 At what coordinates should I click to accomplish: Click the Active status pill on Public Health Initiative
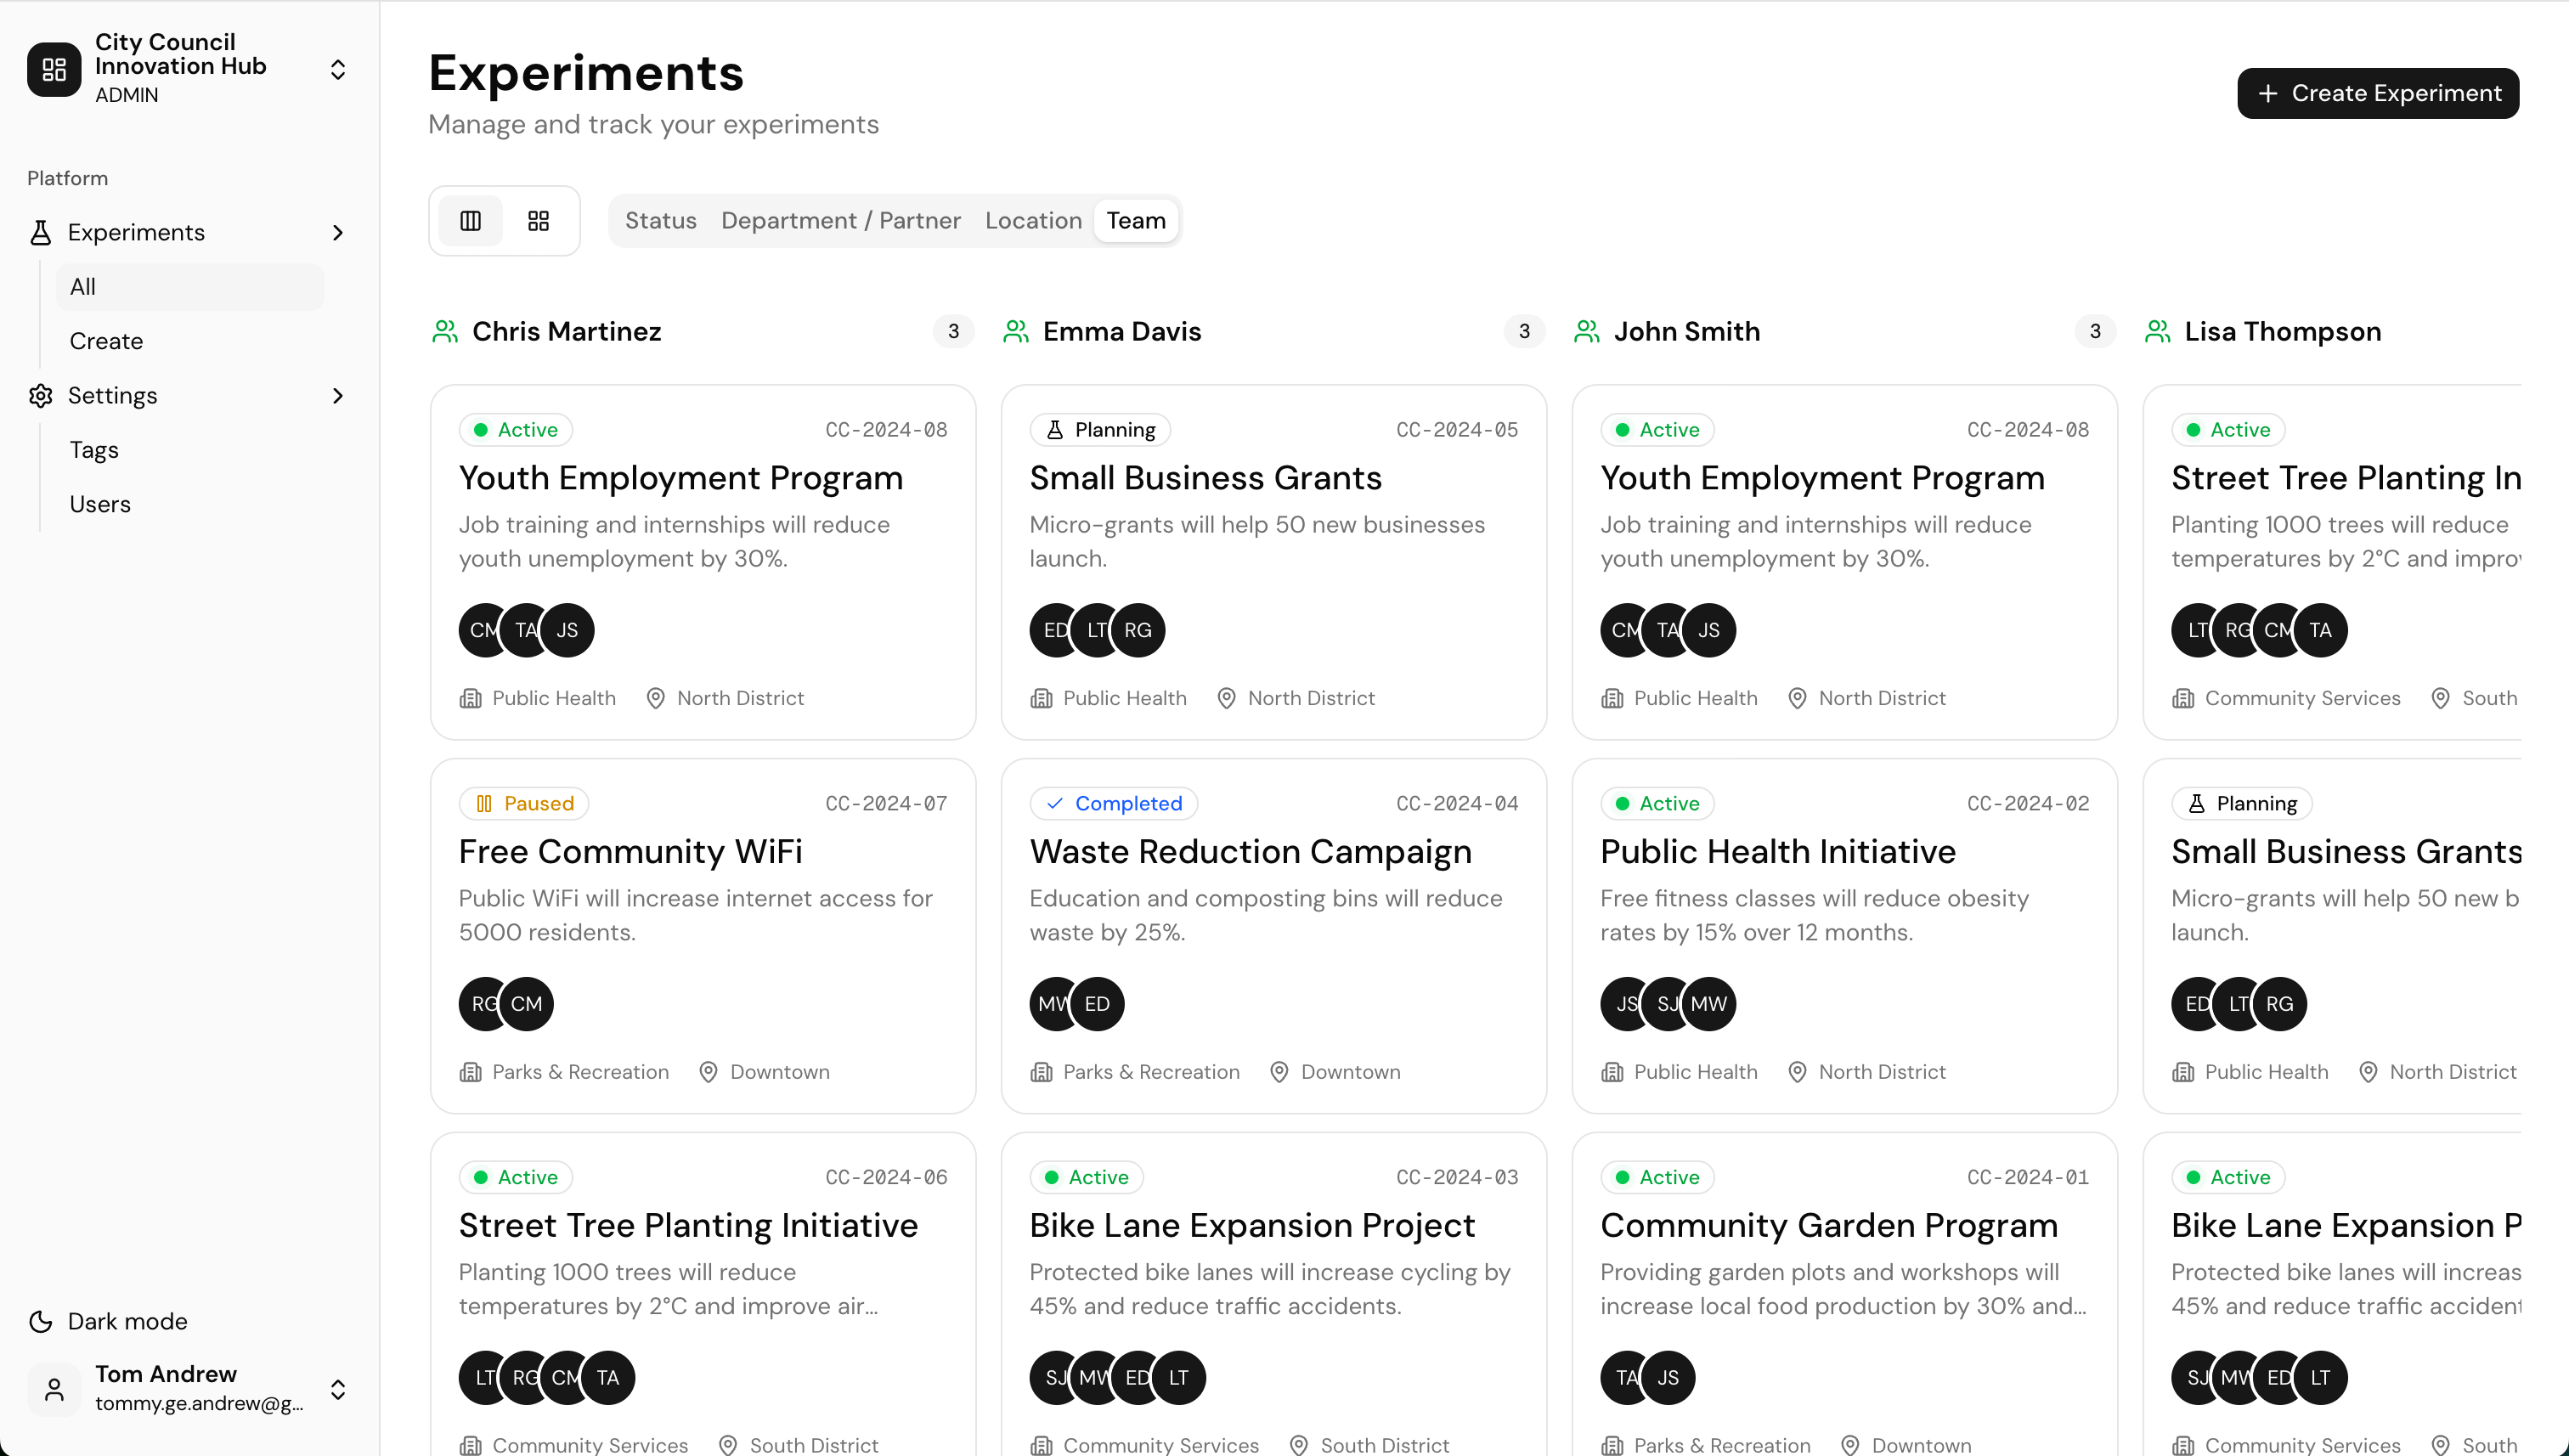1655,803
